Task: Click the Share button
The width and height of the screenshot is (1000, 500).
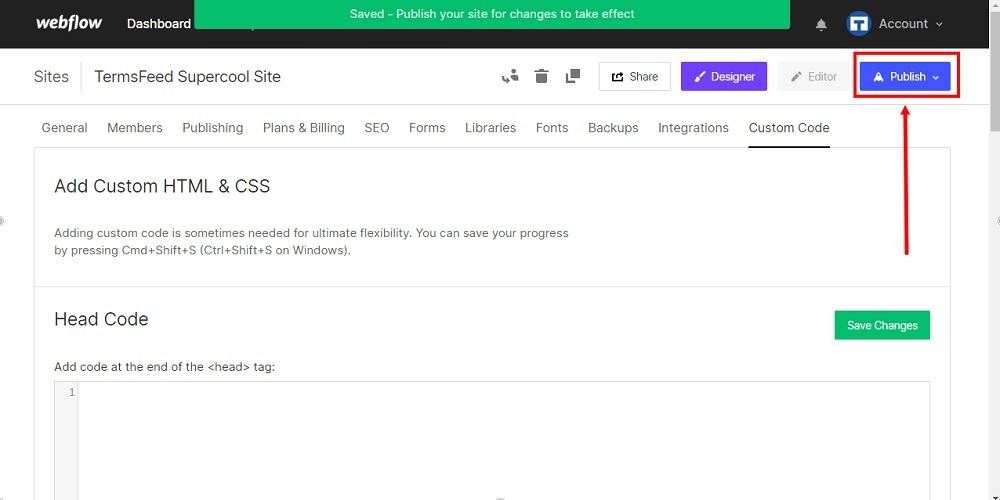Action: tap(635, 77)
